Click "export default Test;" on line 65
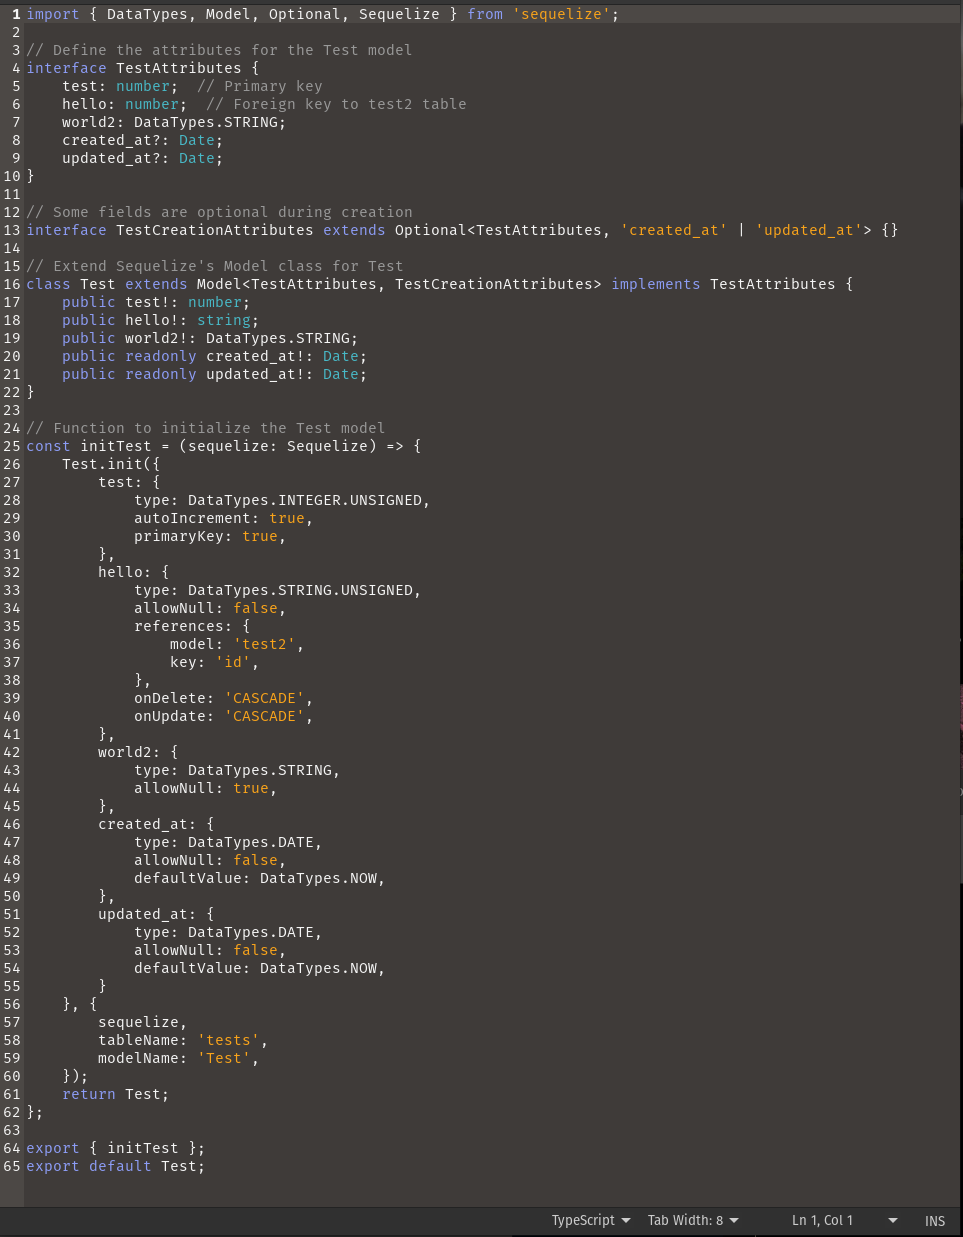 click(115, 1166)
